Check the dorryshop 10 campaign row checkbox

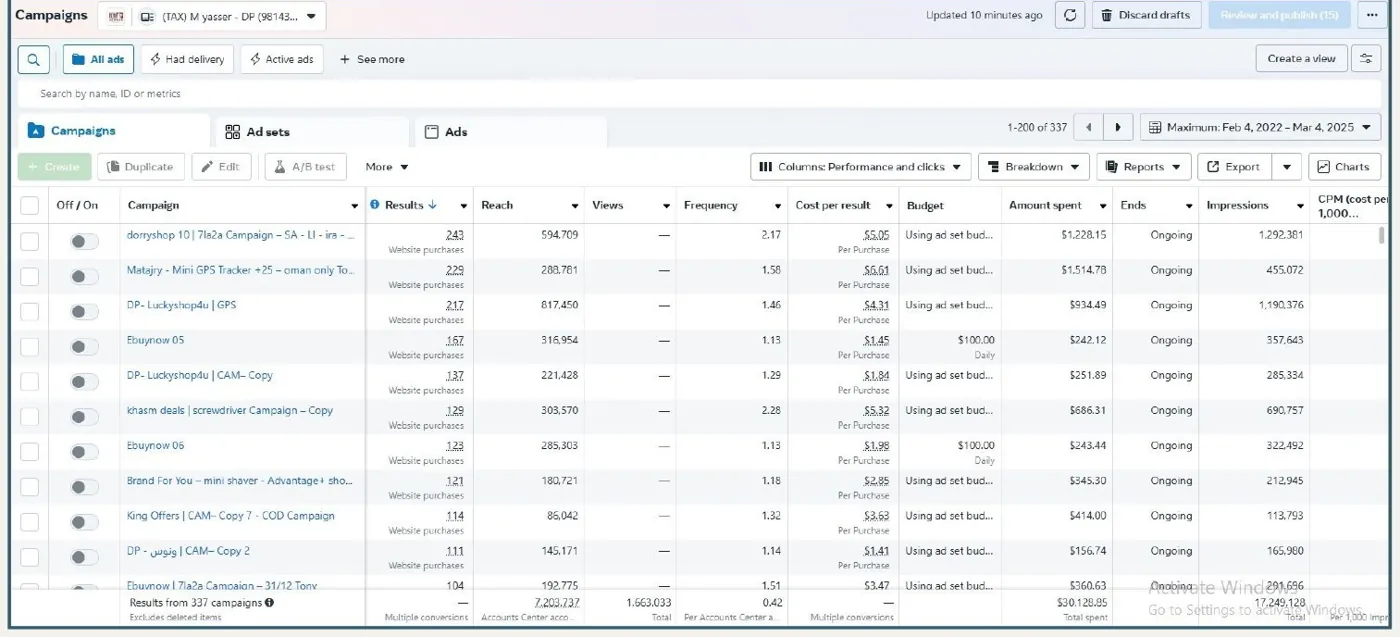[30, 241]
